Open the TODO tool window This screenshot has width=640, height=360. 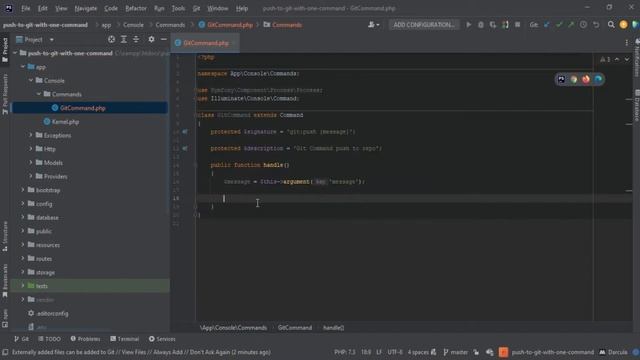[49, 339]
